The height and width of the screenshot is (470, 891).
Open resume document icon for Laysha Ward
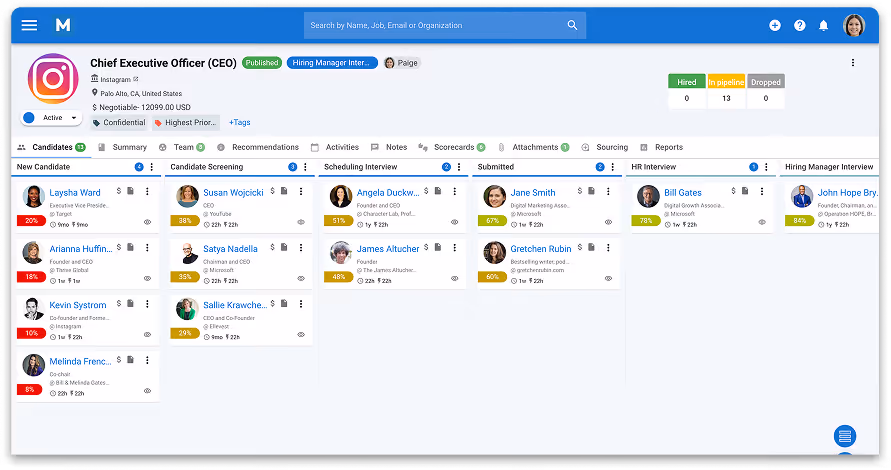tap(130, 191)
